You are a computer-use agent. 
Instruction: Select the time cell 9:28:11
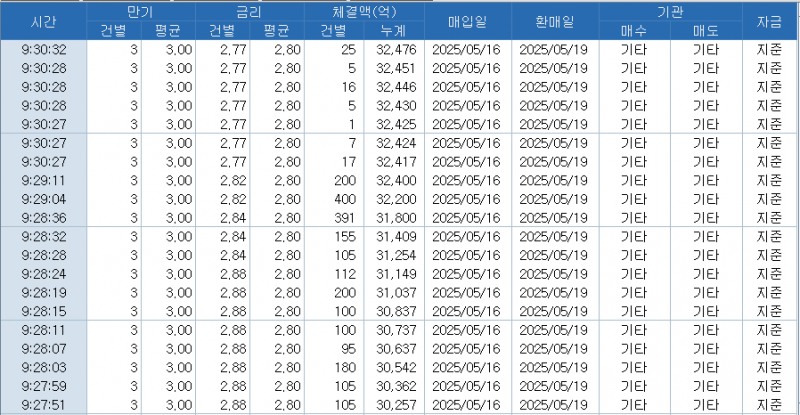click(44, 330)
